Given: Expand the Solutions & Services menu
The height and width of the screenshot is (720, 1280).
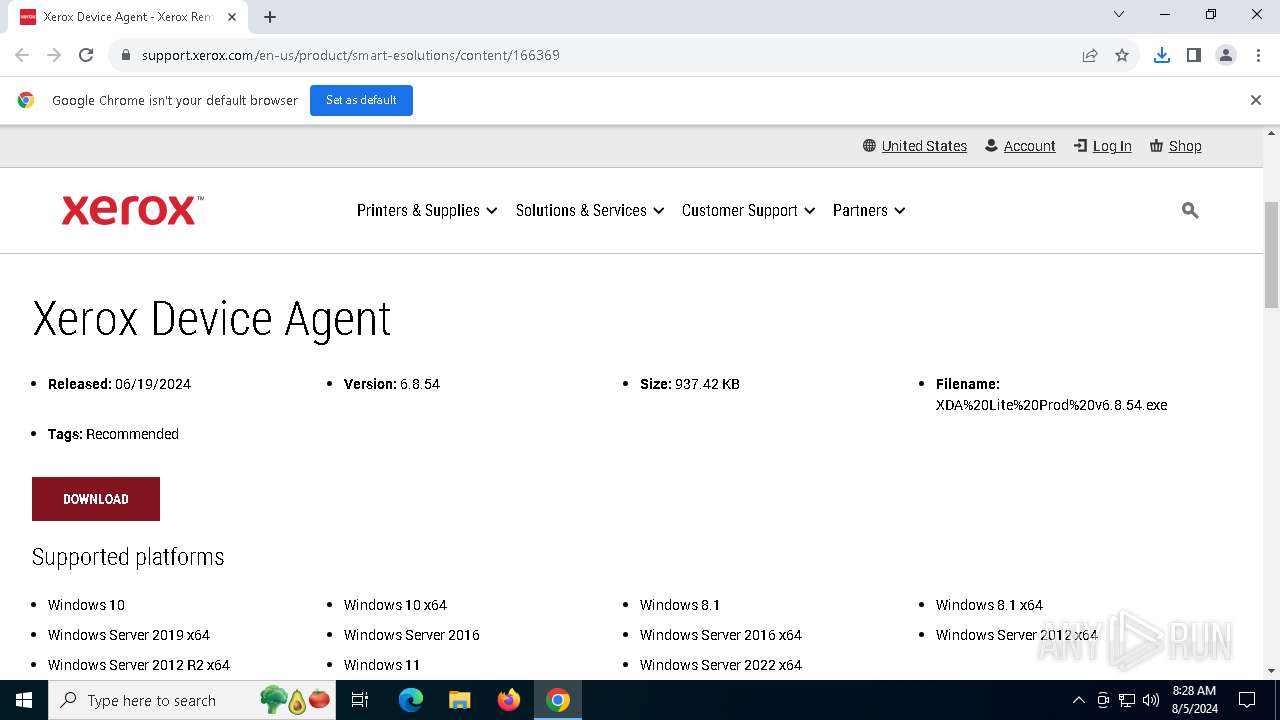Looking at the screenshot, I should (x=590, y=210).
